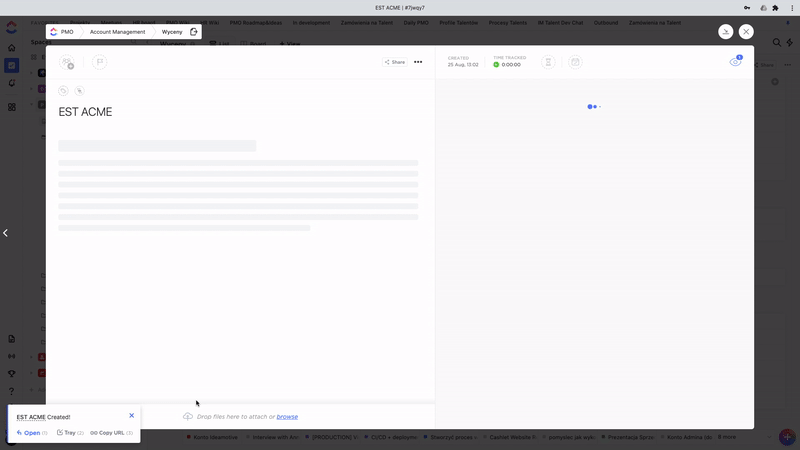Open the browser three-dot menu
Viewport: 800px width, 450px height.
[x=792, y=8]
